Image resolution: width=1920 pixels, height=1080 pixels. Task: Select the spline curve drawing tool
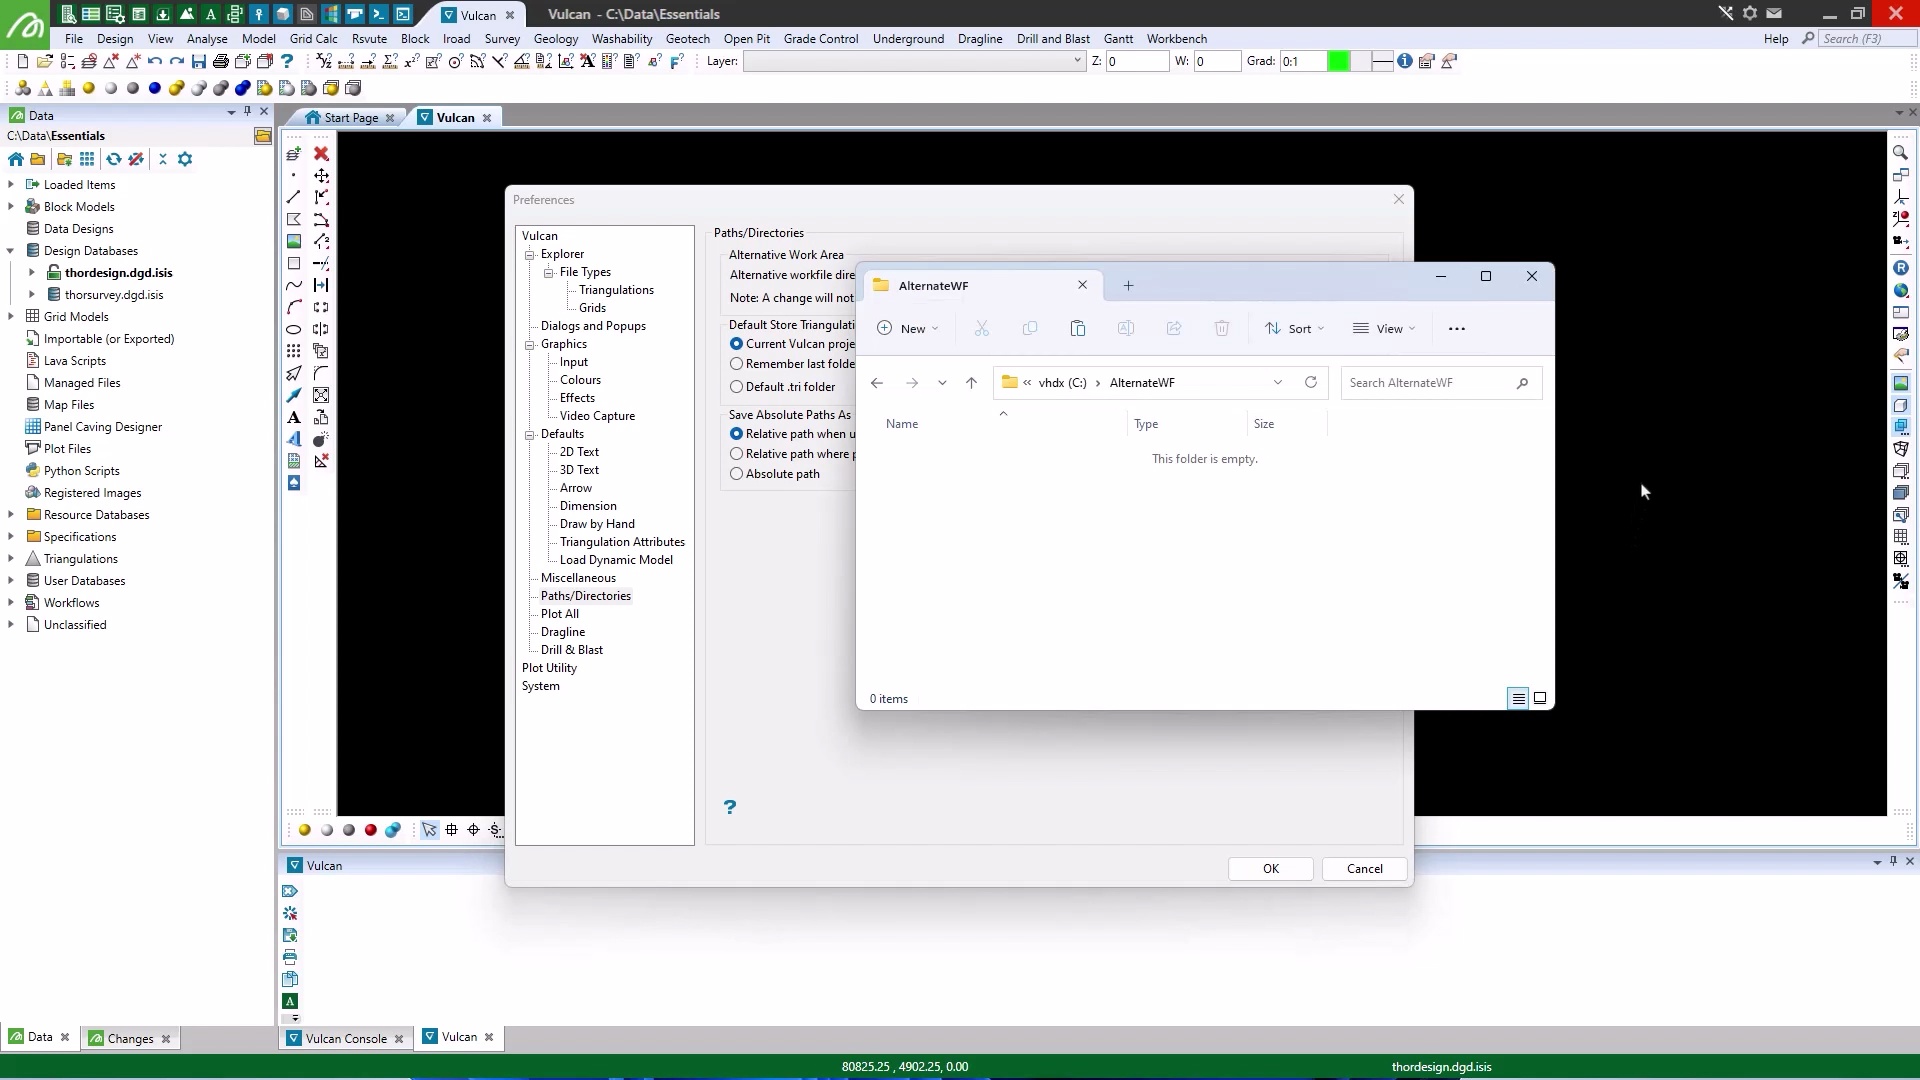[294, 286]
